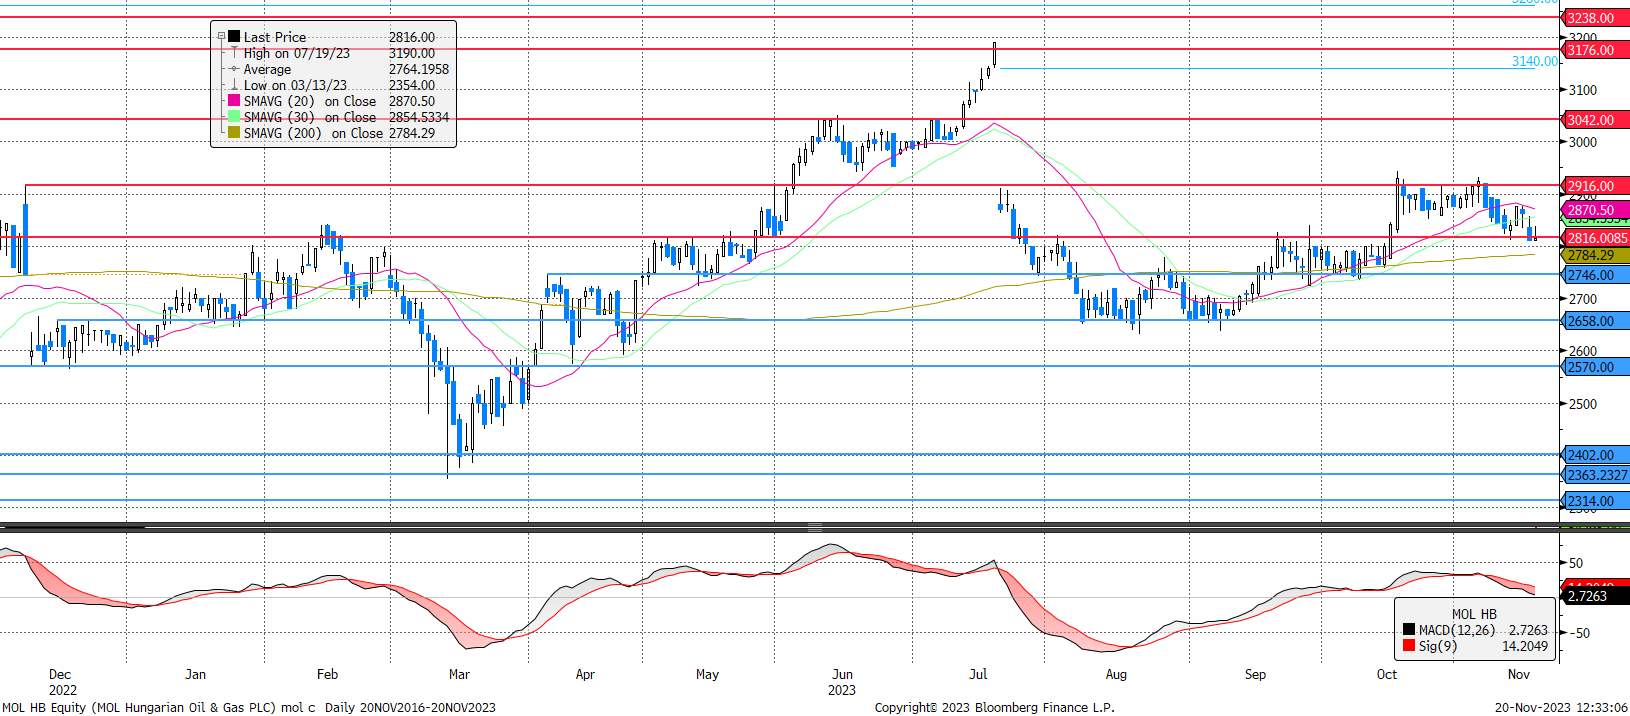The height and width of the screenshot is (716, 1630).
Task: Click the 'Mar' time axis label
Action: (x=459, y=674)
